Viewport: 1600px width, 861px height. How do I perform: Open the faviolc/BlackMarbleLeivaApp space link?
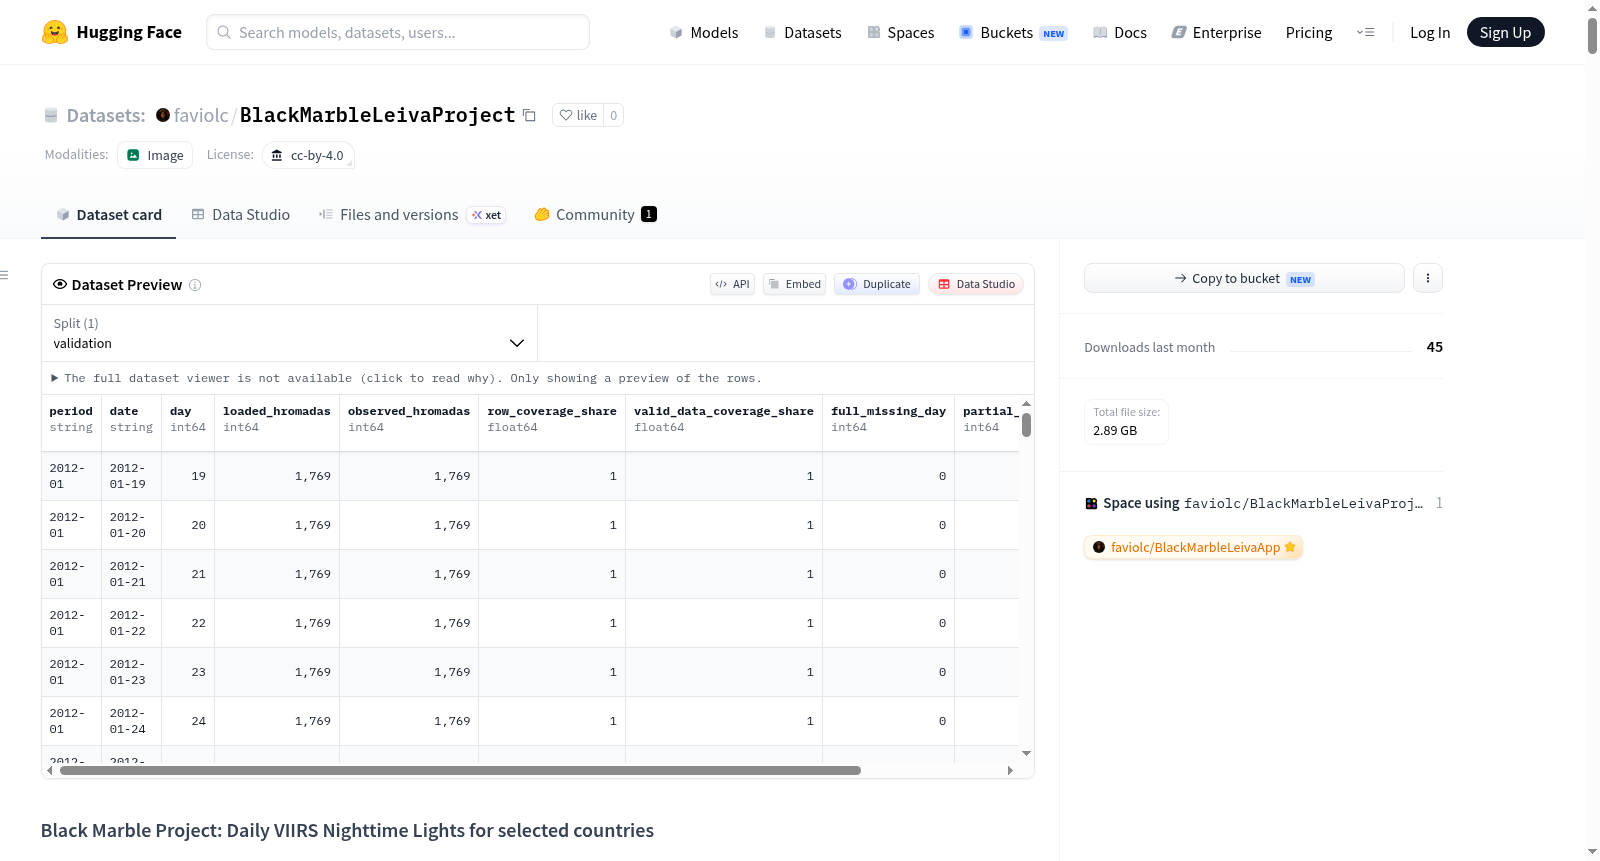coord(1194,547)
